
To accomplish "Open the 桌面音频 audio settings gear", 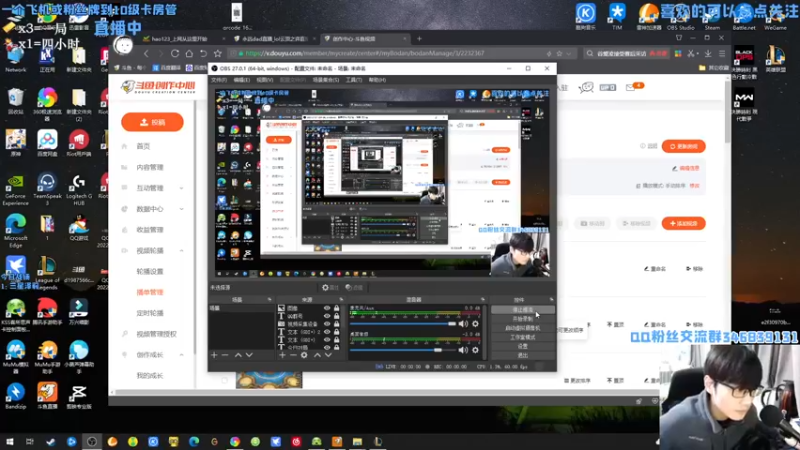I will click(x=476, y=350).
